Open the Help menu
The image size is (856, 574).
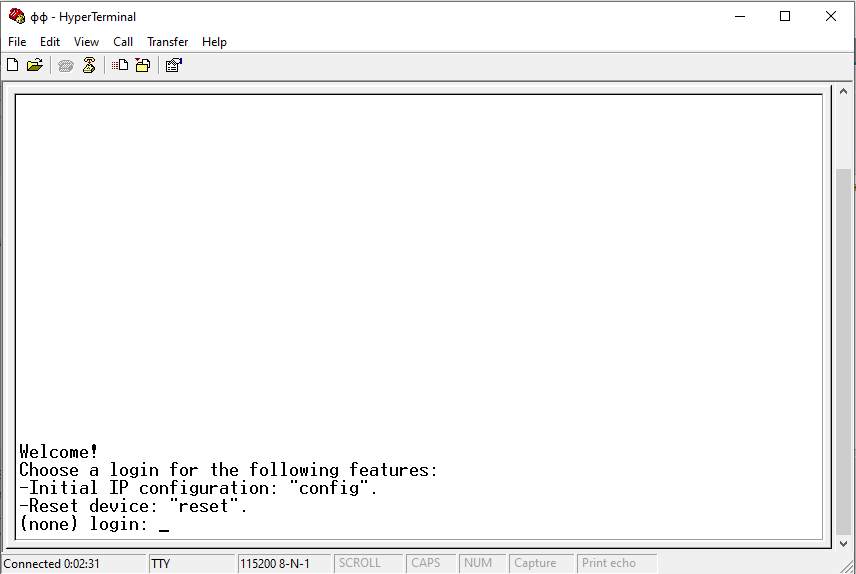click(x=214, y=42)
